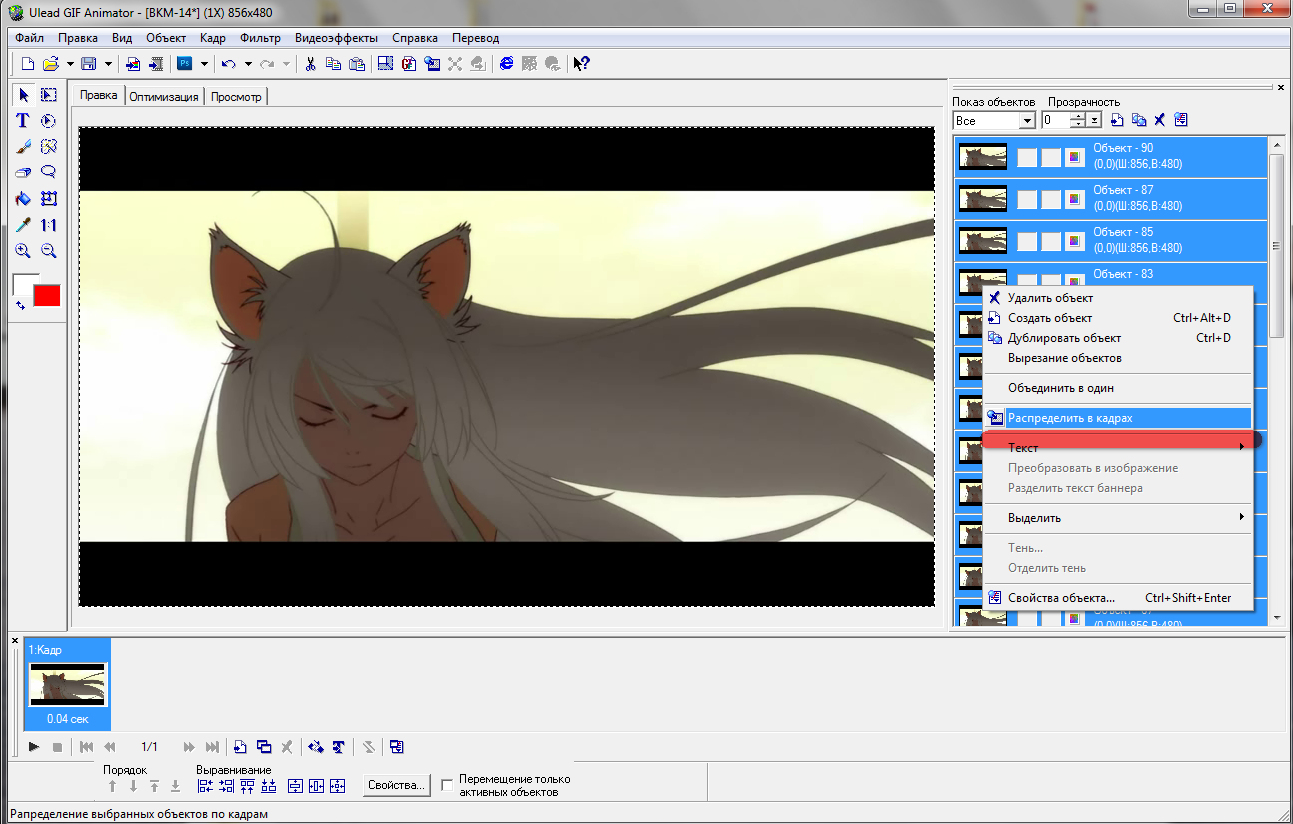
Task: Select the Eraser tool
Action: pos(22,173)
